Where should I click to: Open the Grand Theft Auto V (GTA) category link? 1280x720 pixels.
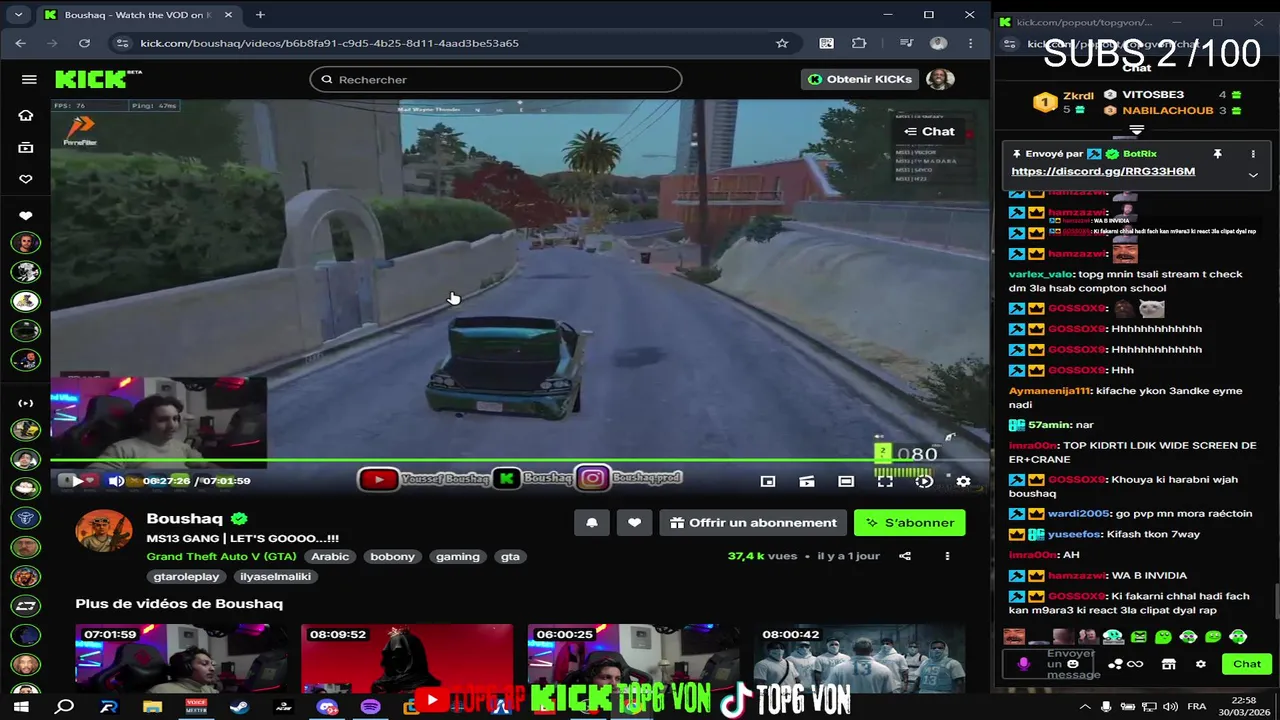pyautogui.click(x=221, y=556)
